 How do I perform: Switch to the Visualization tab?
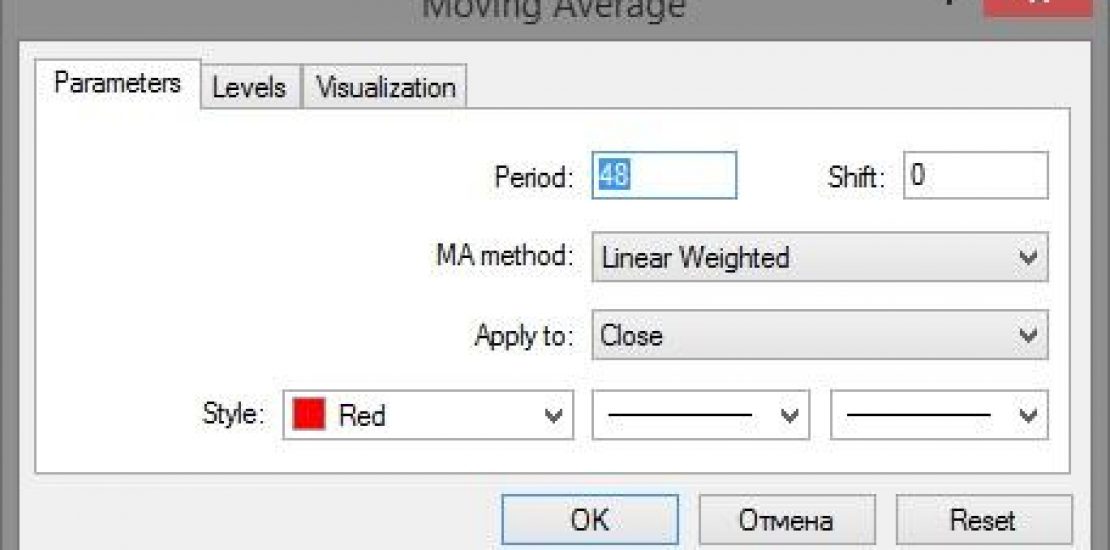coord(386,87)
